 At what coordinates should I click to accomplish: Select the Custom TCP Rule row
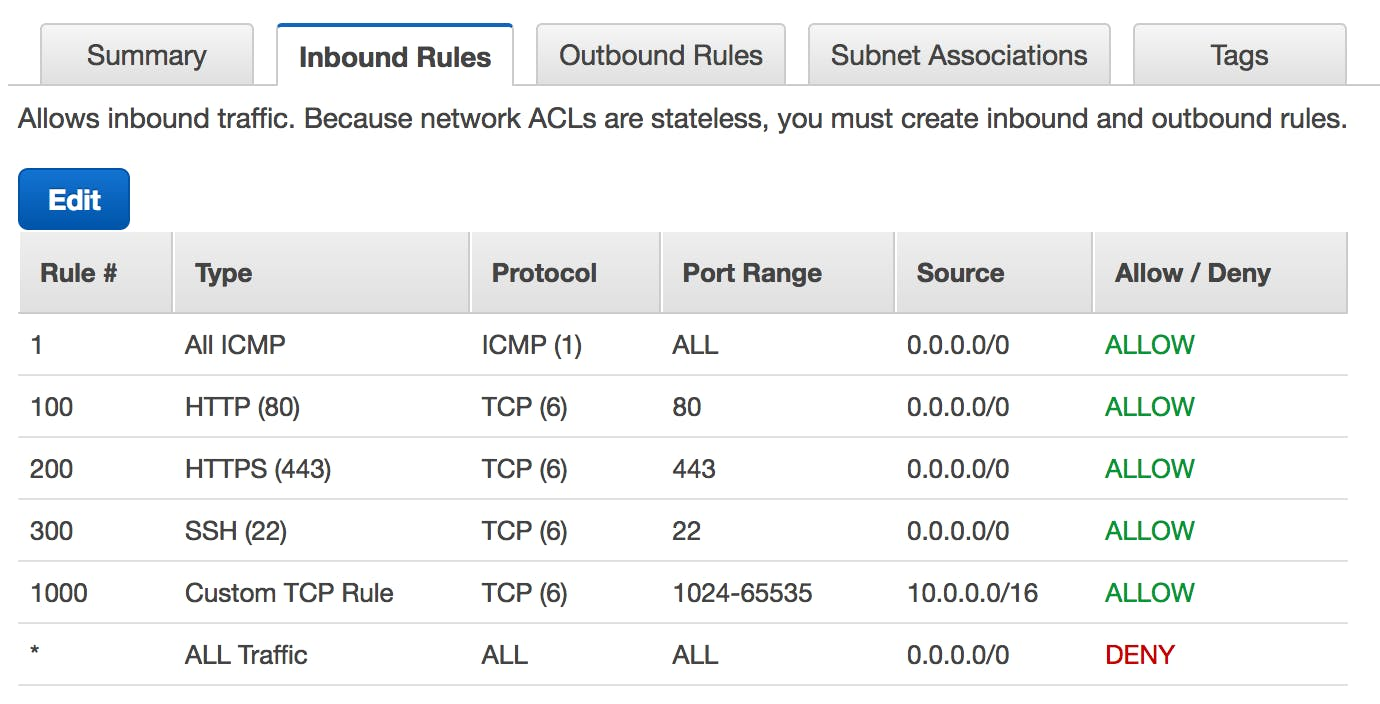click(x=289, y=593)
